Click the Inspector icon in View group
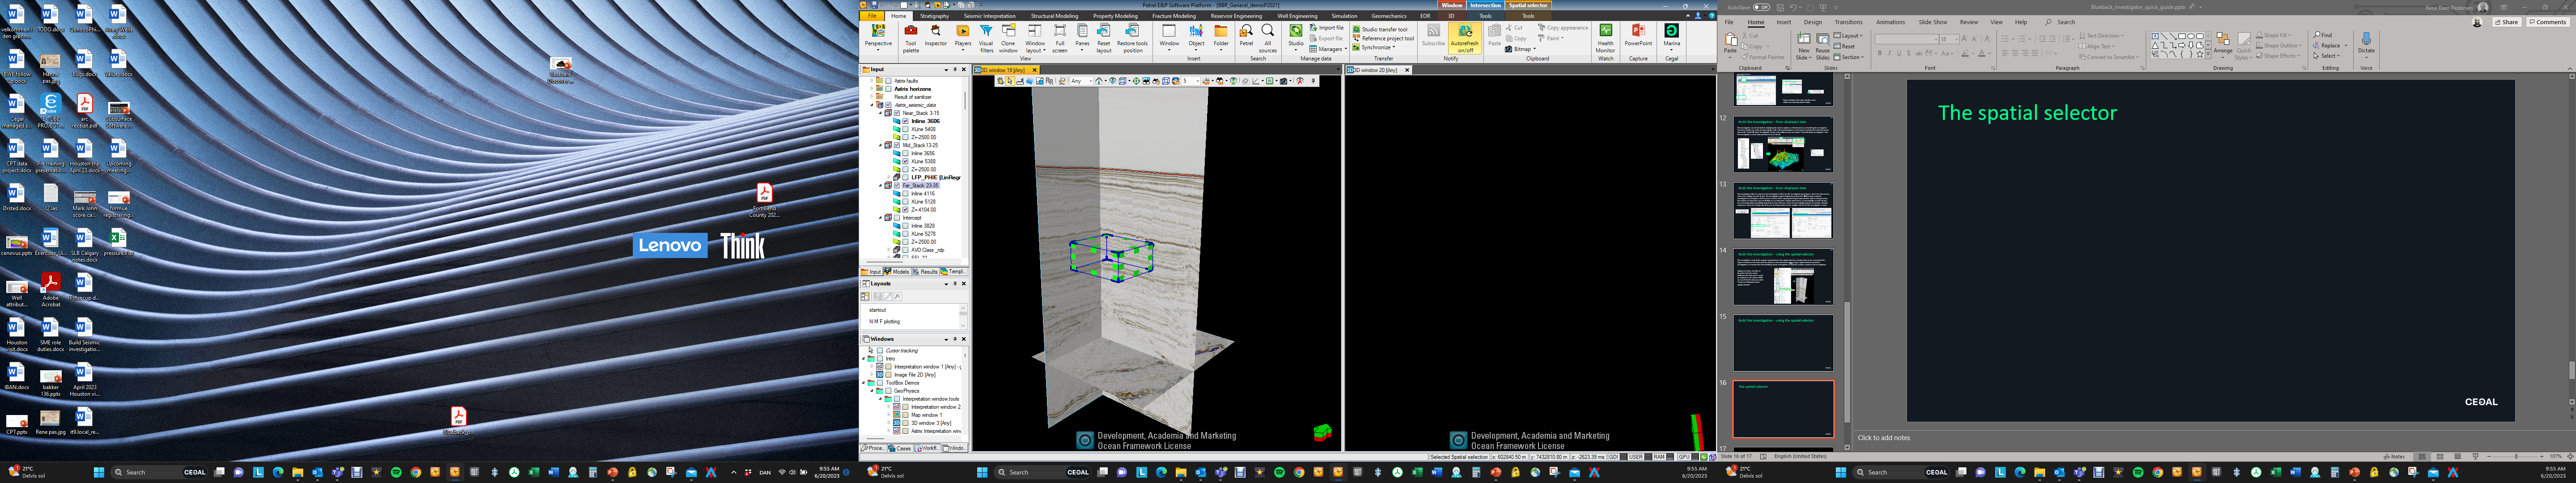 pyautogui.click(x=935, y=38)
